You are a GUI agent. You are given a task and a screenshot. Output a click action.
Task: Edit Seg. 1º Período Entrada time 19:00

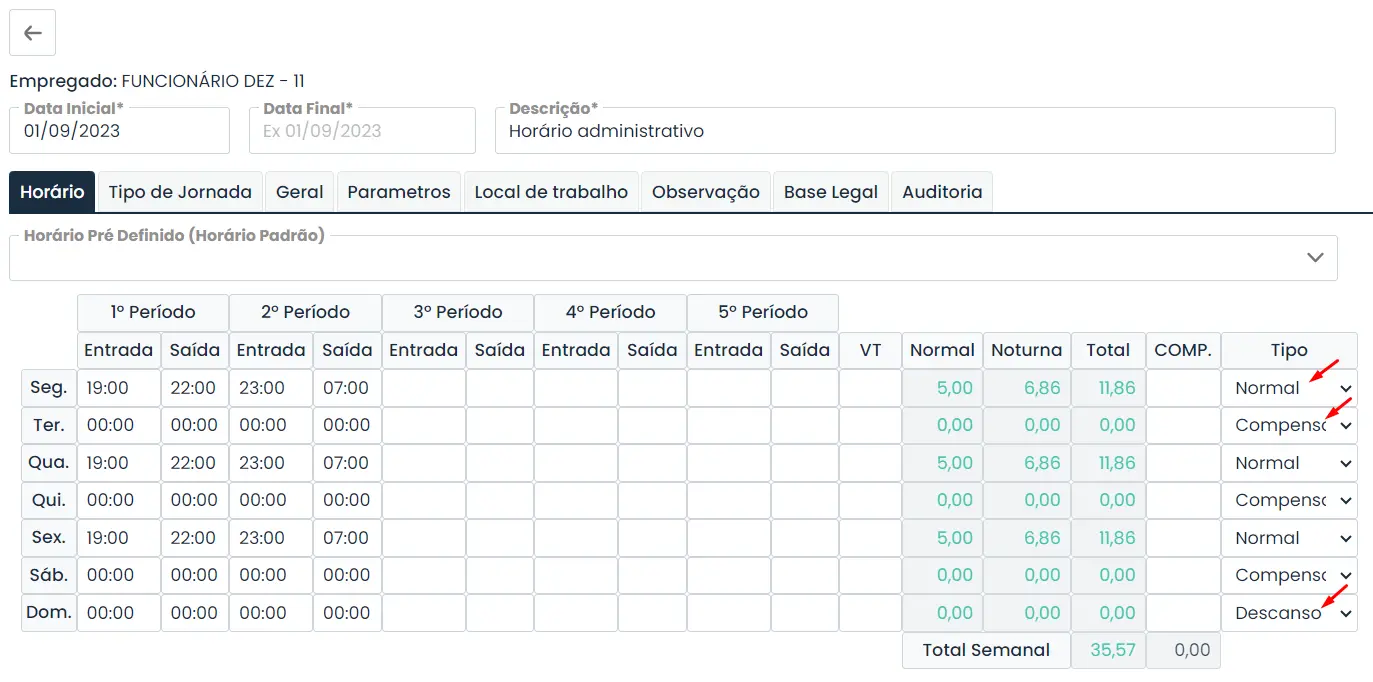coord(119,388)
